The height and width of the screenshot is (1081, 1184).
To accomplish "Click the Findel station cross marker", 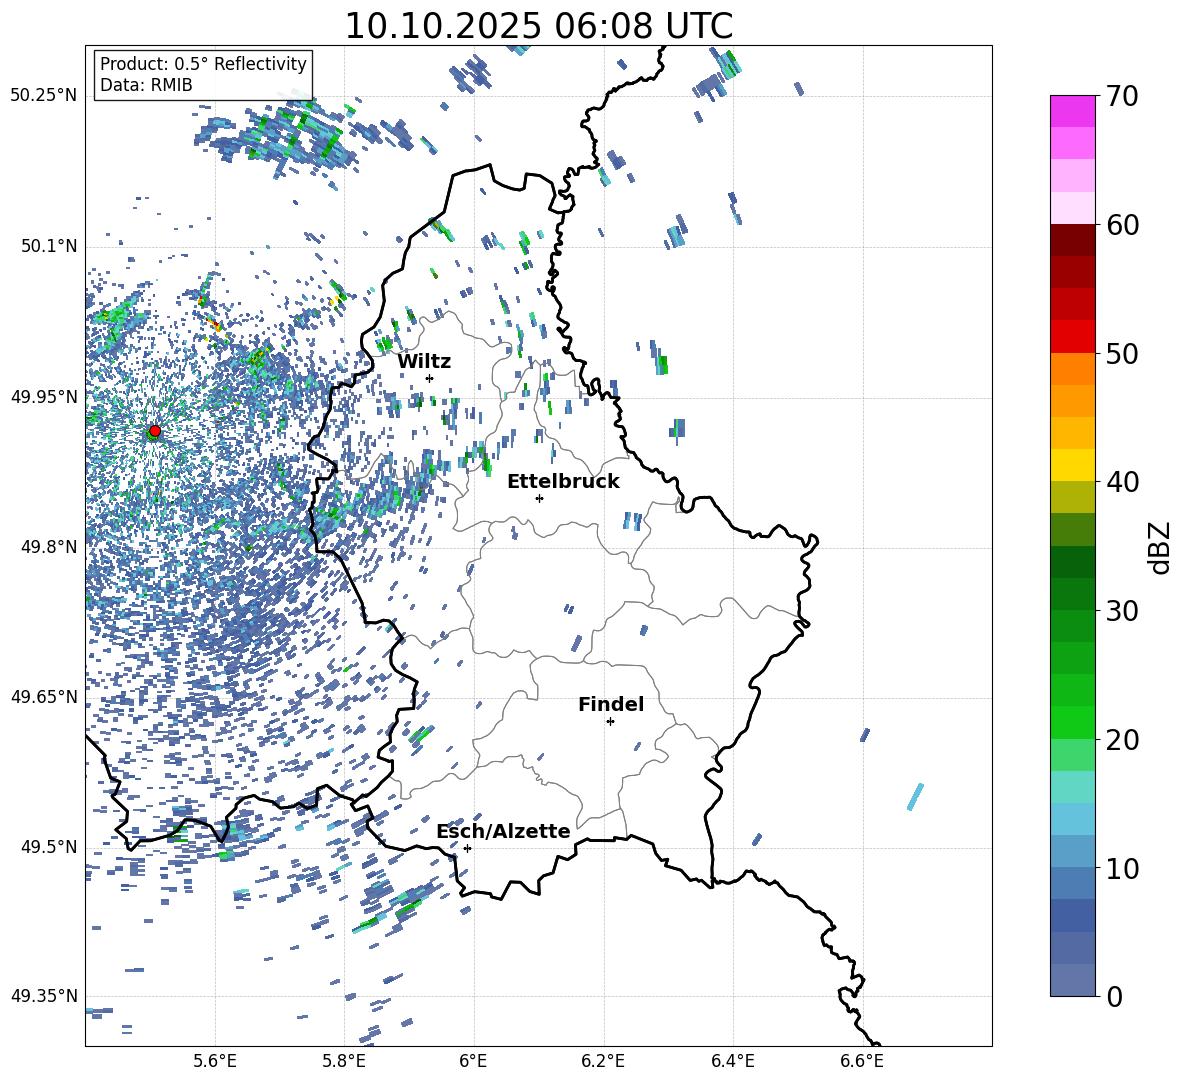I will (610, 722).
